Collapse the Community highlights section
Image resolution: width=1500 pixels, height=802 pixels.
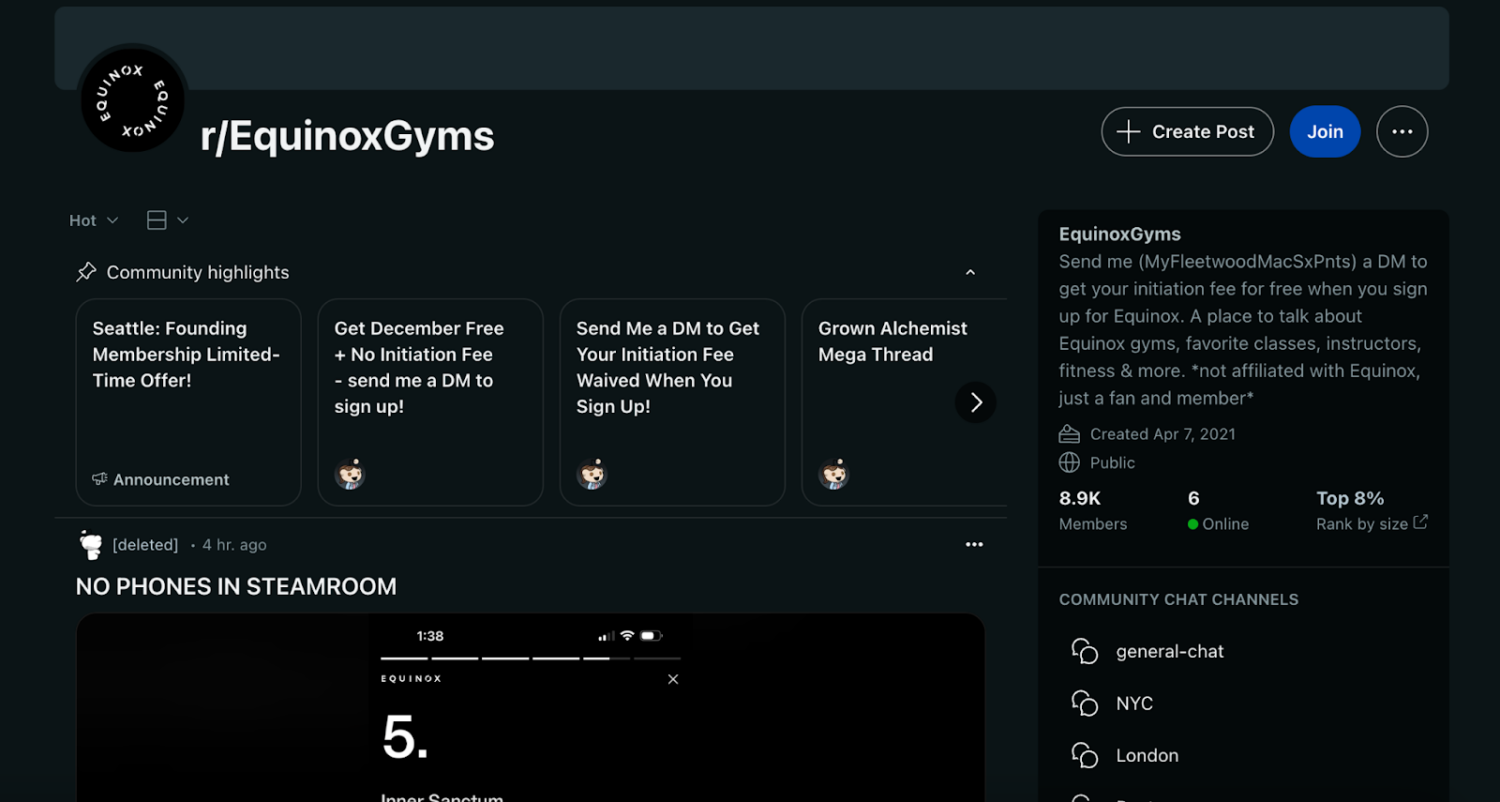click(970, 272)
